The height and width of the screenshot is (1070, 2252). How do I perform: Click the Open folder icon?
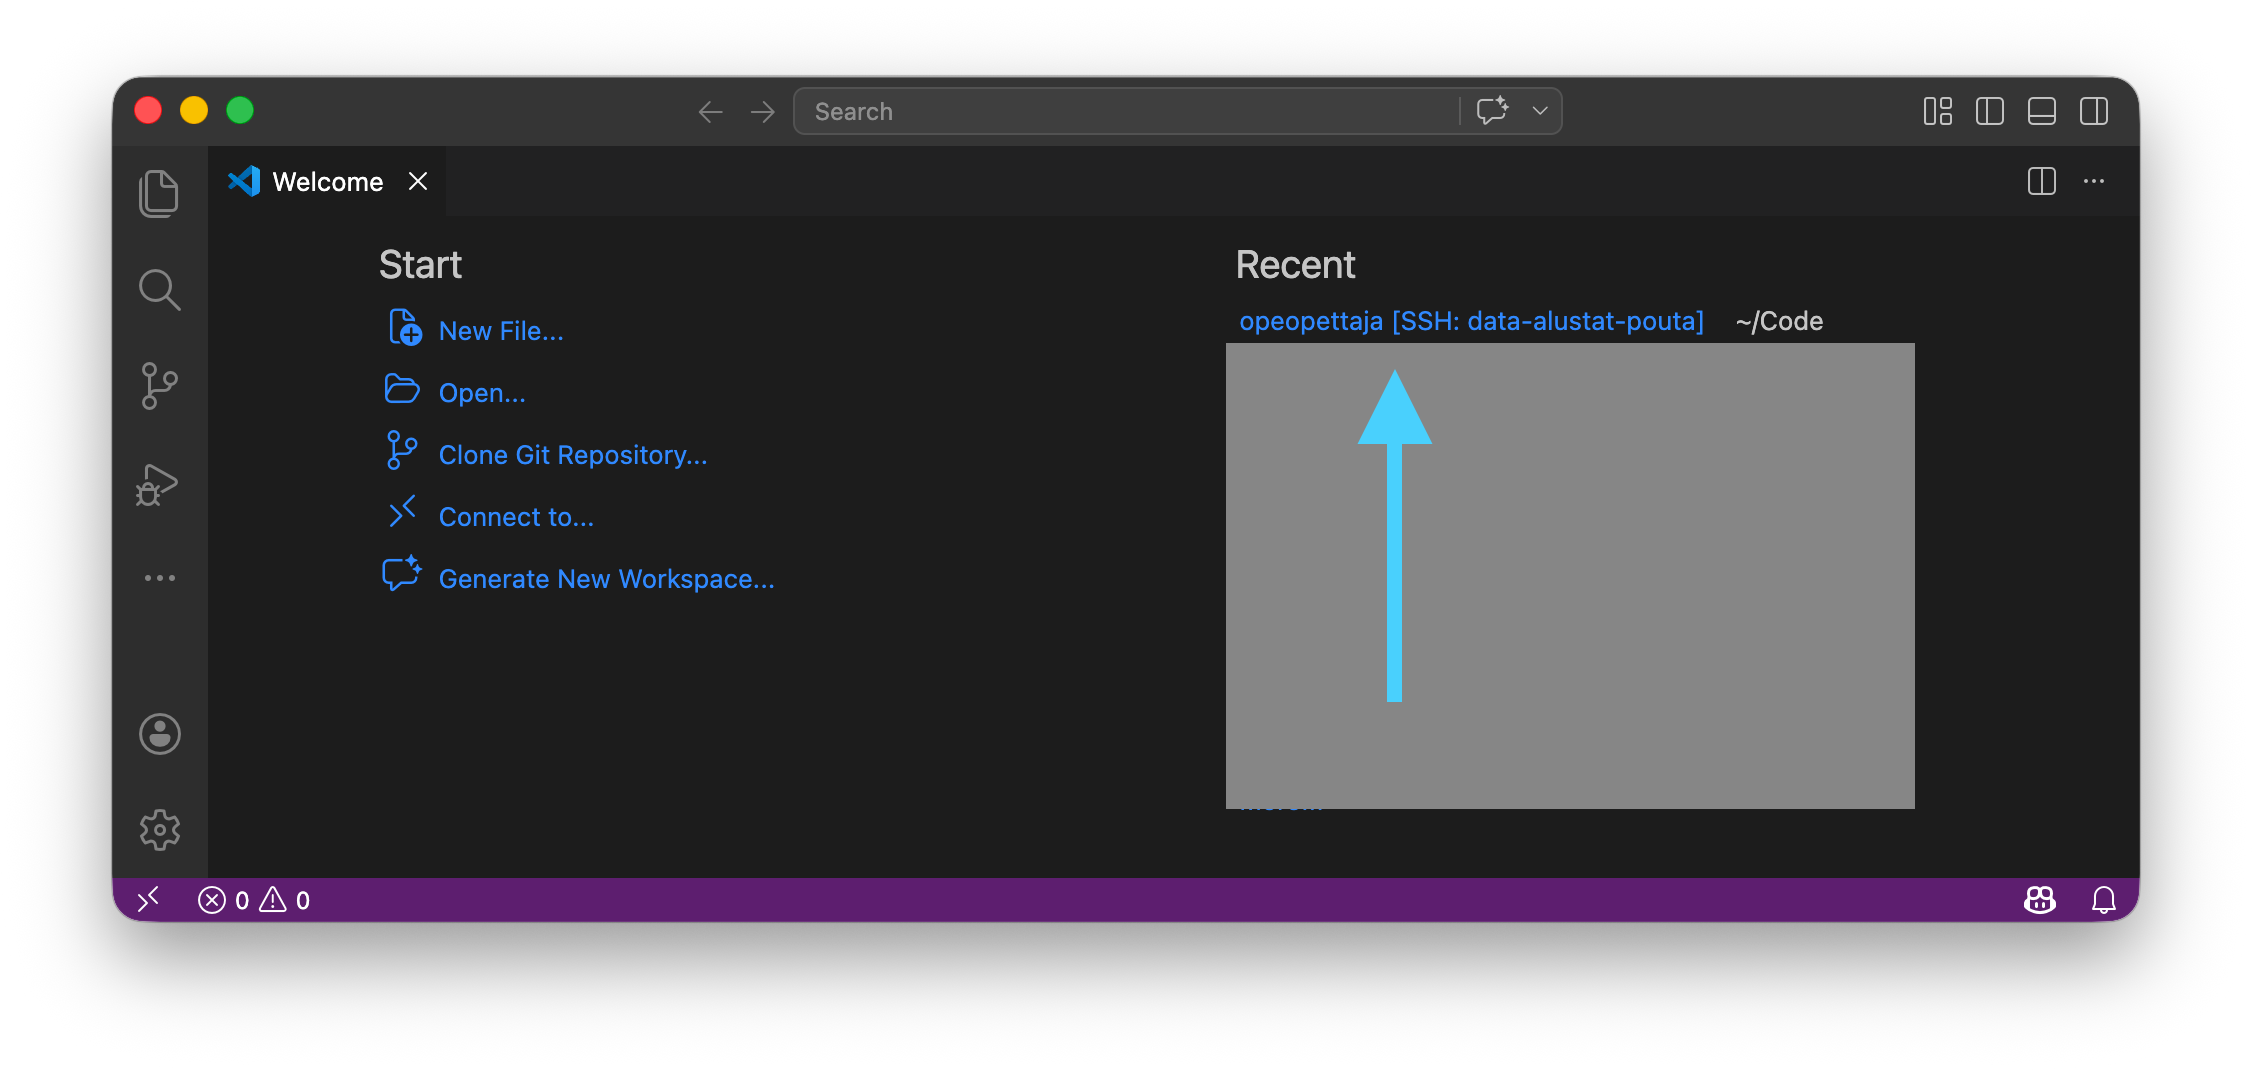(402, 389)
